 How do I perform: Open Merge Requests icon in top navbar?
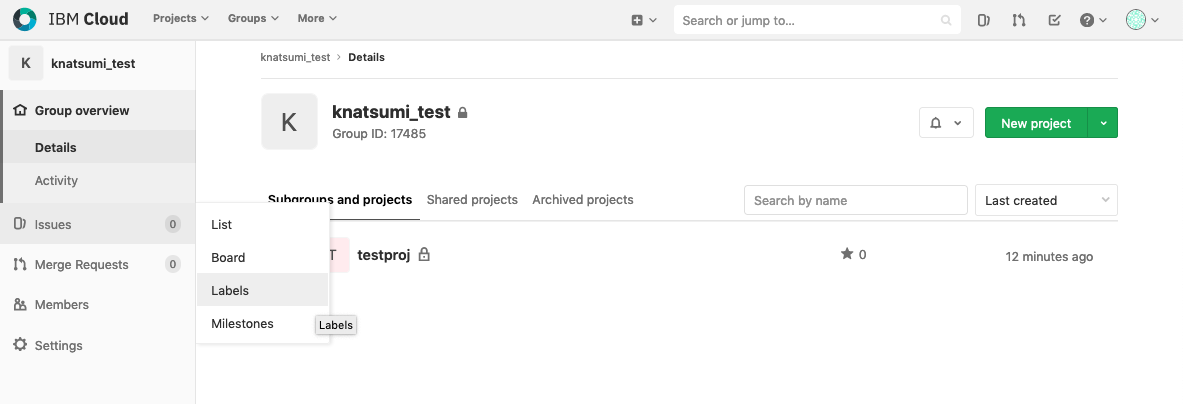pyautogui.click(x=1019, y=20)
